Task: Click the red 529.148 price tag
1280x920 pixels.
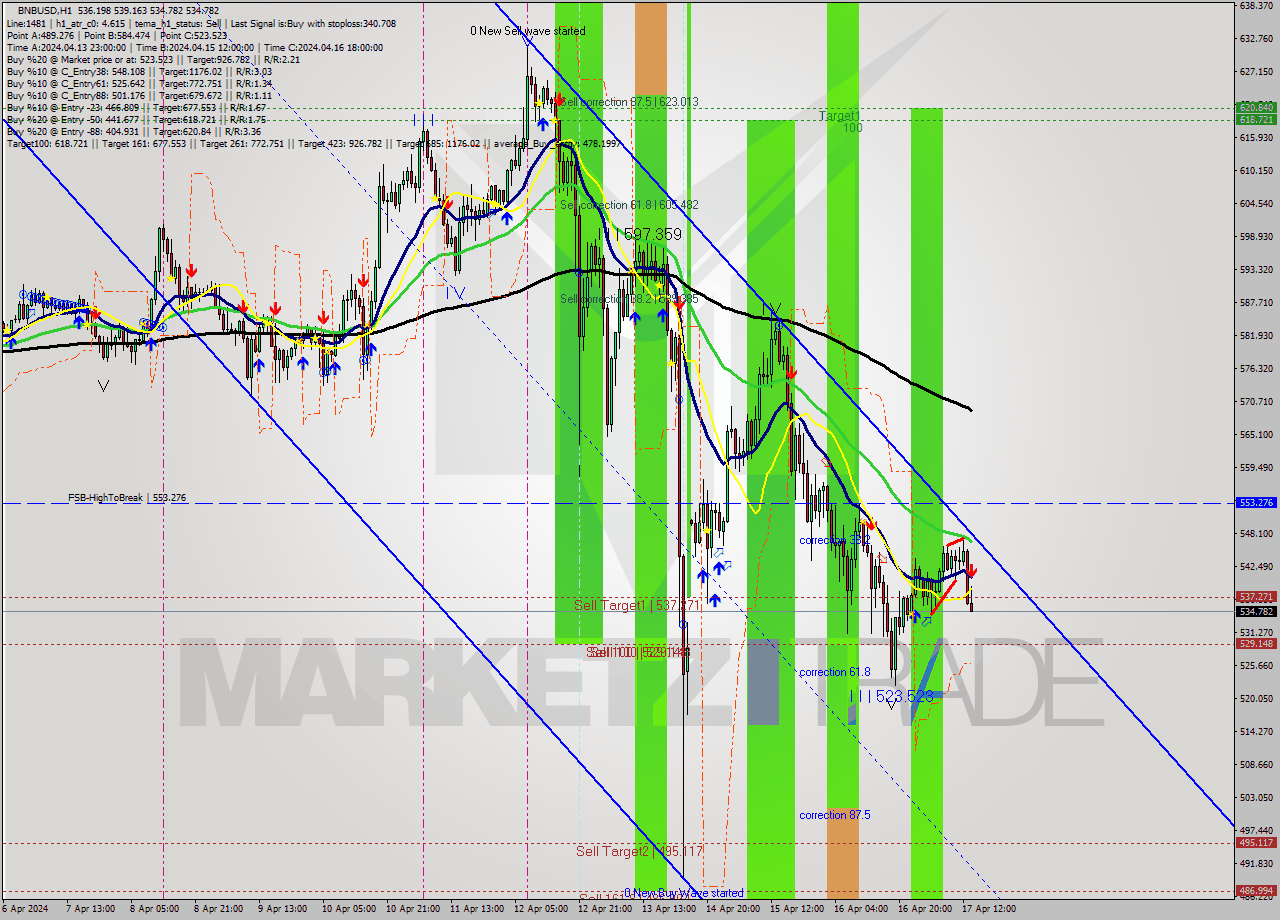Action: pos(1256,644)
